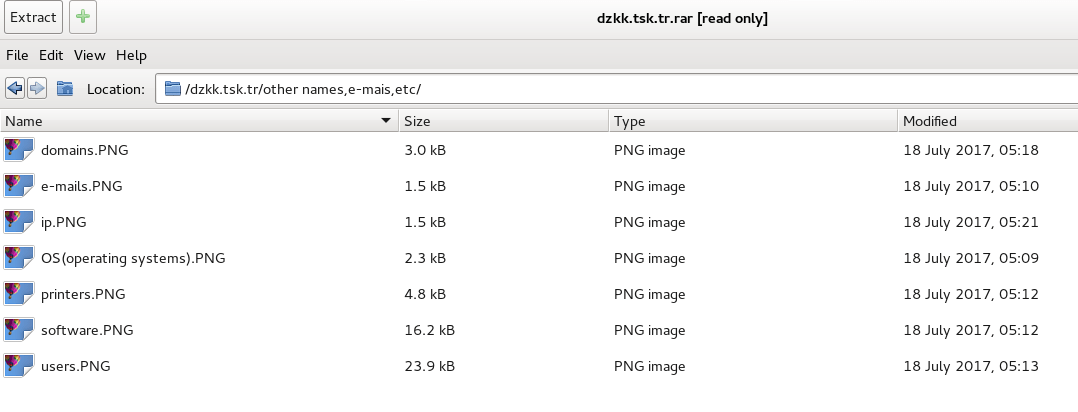Open the Help menu
Screen dimensions: 1078x412
click(131, 55)
